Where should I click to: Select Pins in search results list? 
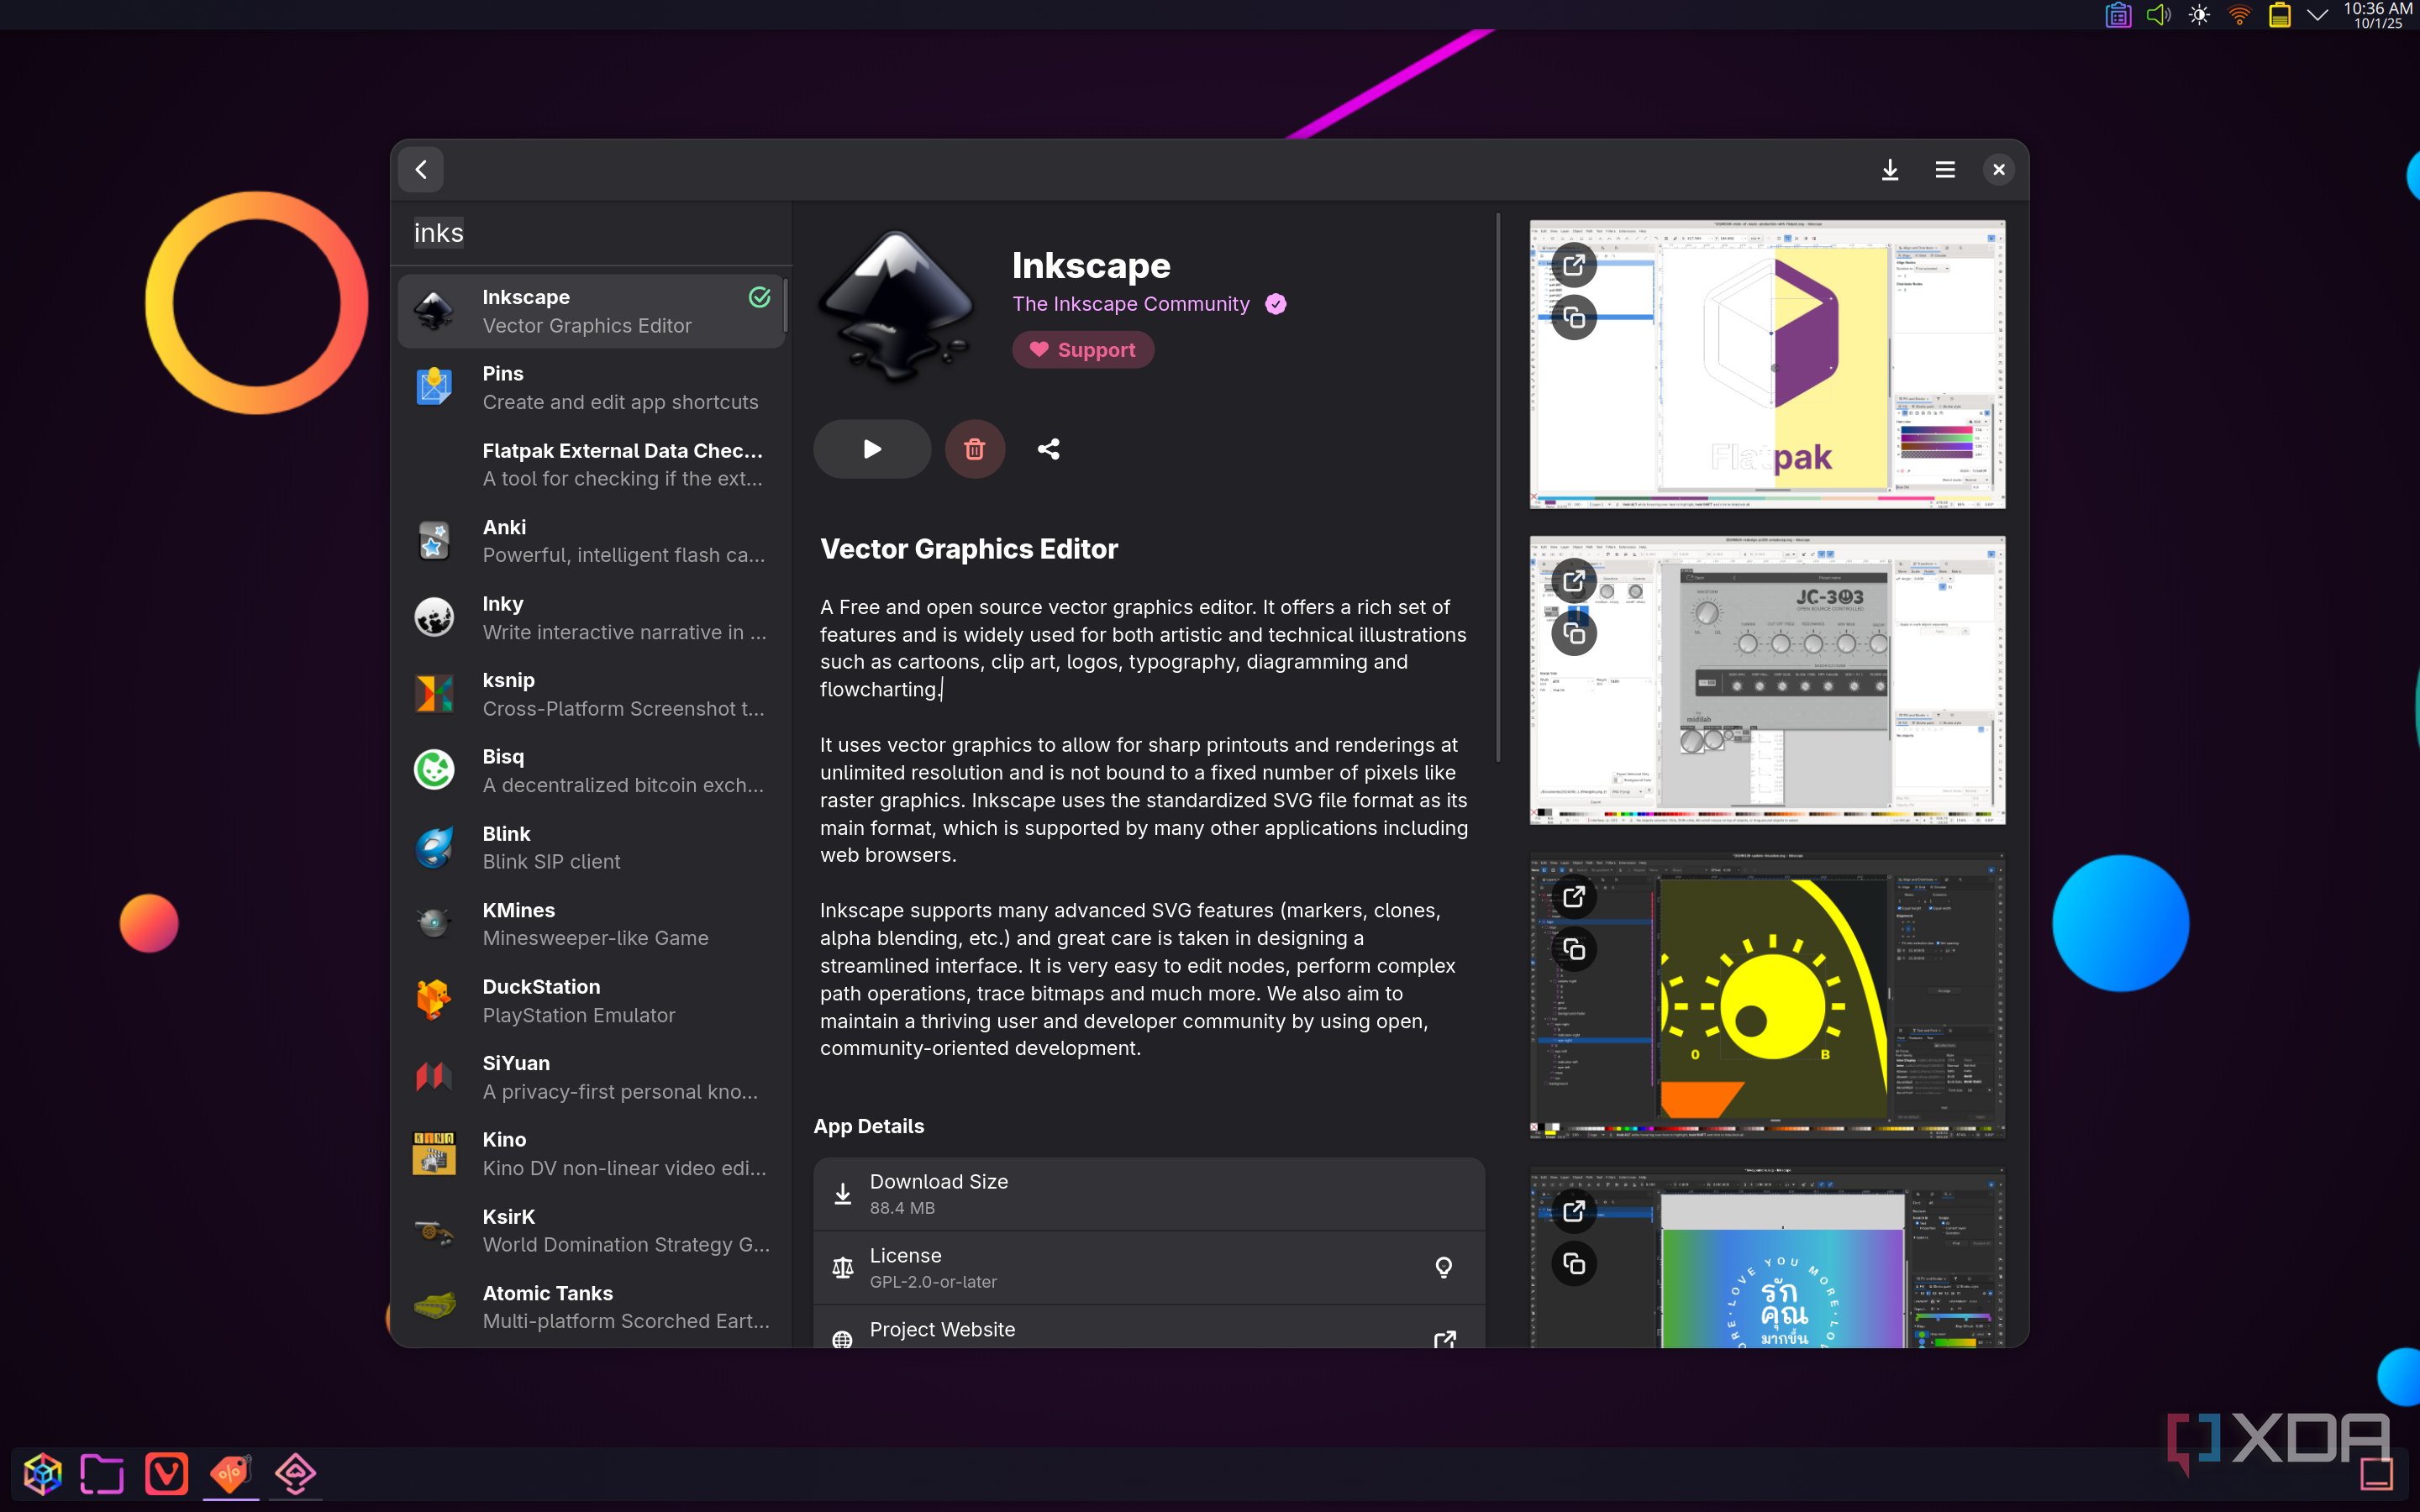coord(590,387)
